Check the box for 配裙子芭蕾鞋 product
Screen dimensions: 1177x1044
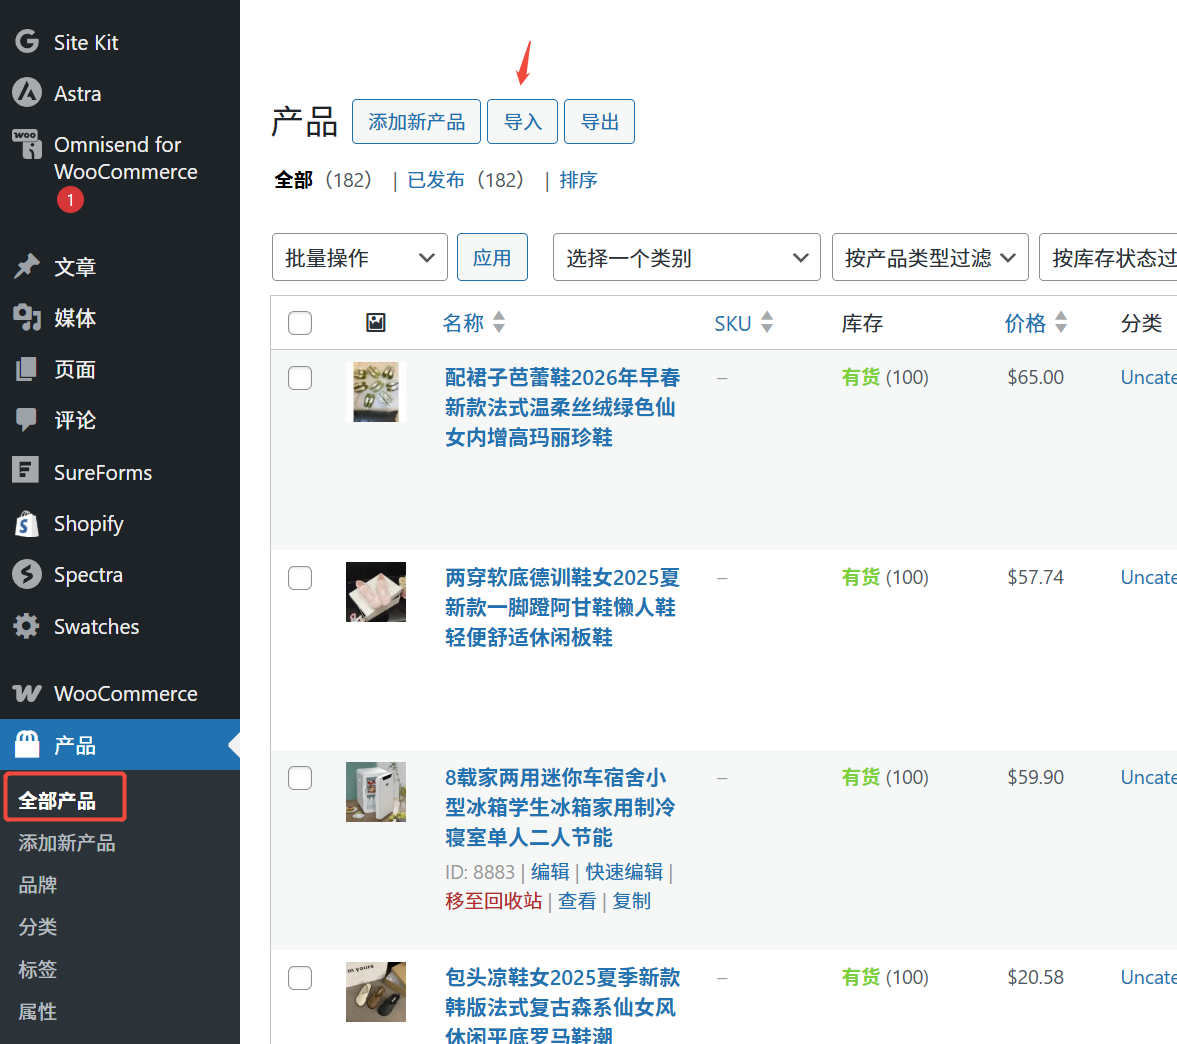pyautogui.click(x=300, y=378)
